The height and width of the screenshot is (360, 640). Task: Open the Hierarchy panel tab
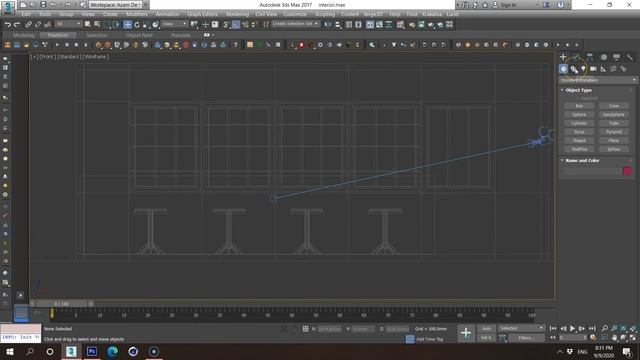[x=590, y=57]
